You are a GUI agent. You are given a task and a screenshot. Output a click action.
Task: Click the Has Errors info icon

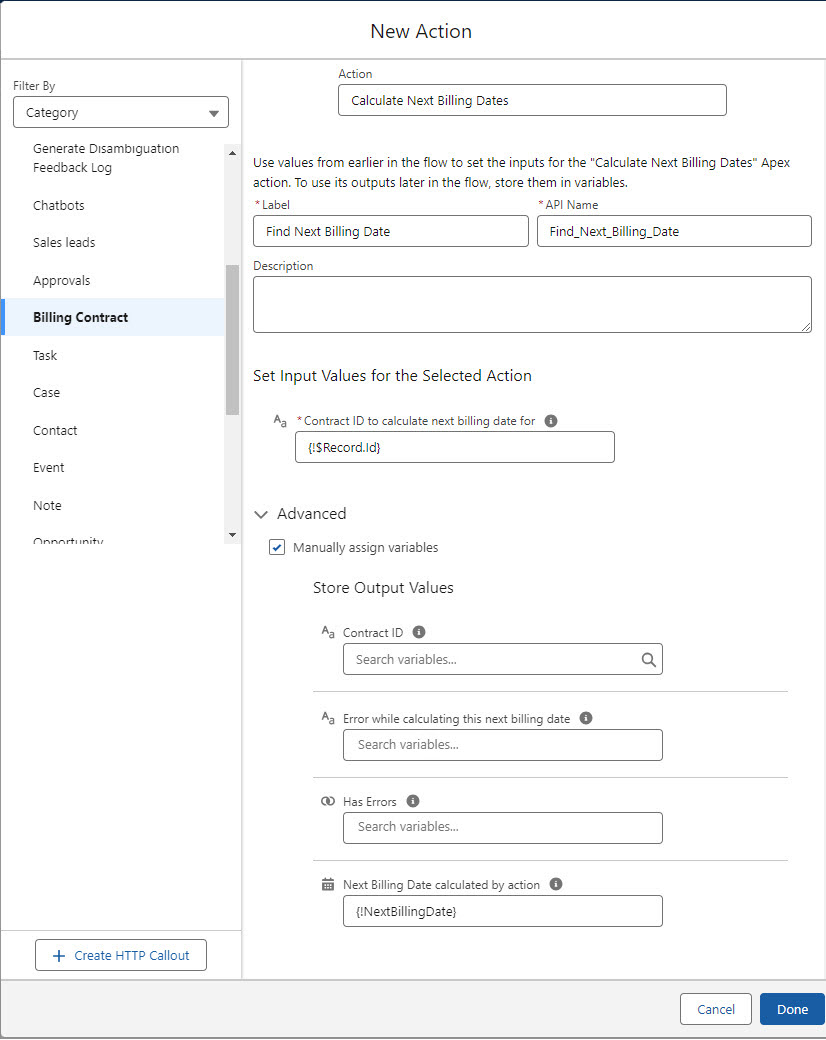coord(413,801)
